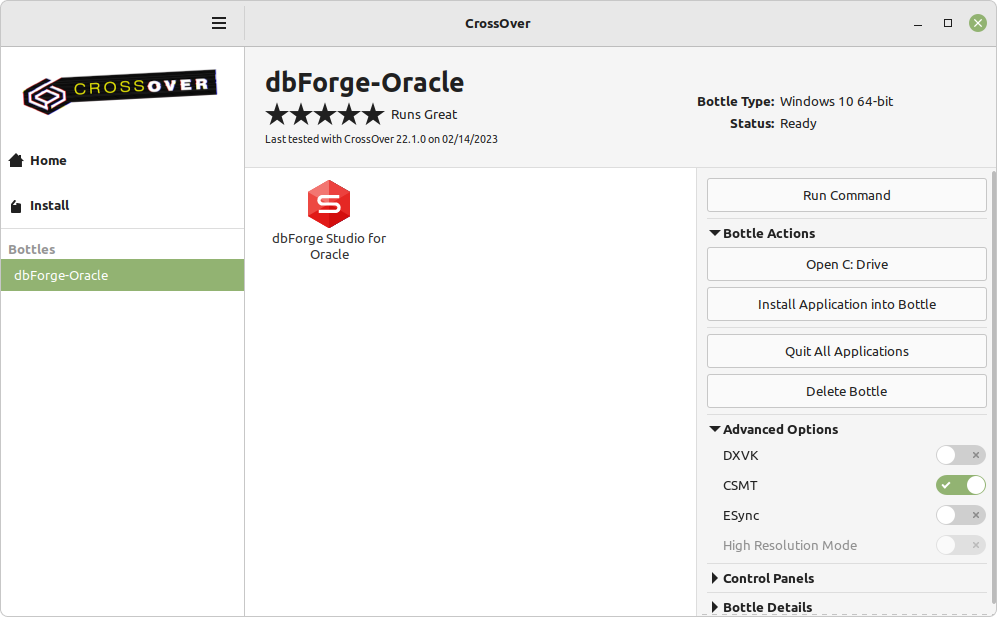The width and height of the screenshot is (997, 617).
Task: Select the dbForge-Oracle bottle
Action: [122, 275]
